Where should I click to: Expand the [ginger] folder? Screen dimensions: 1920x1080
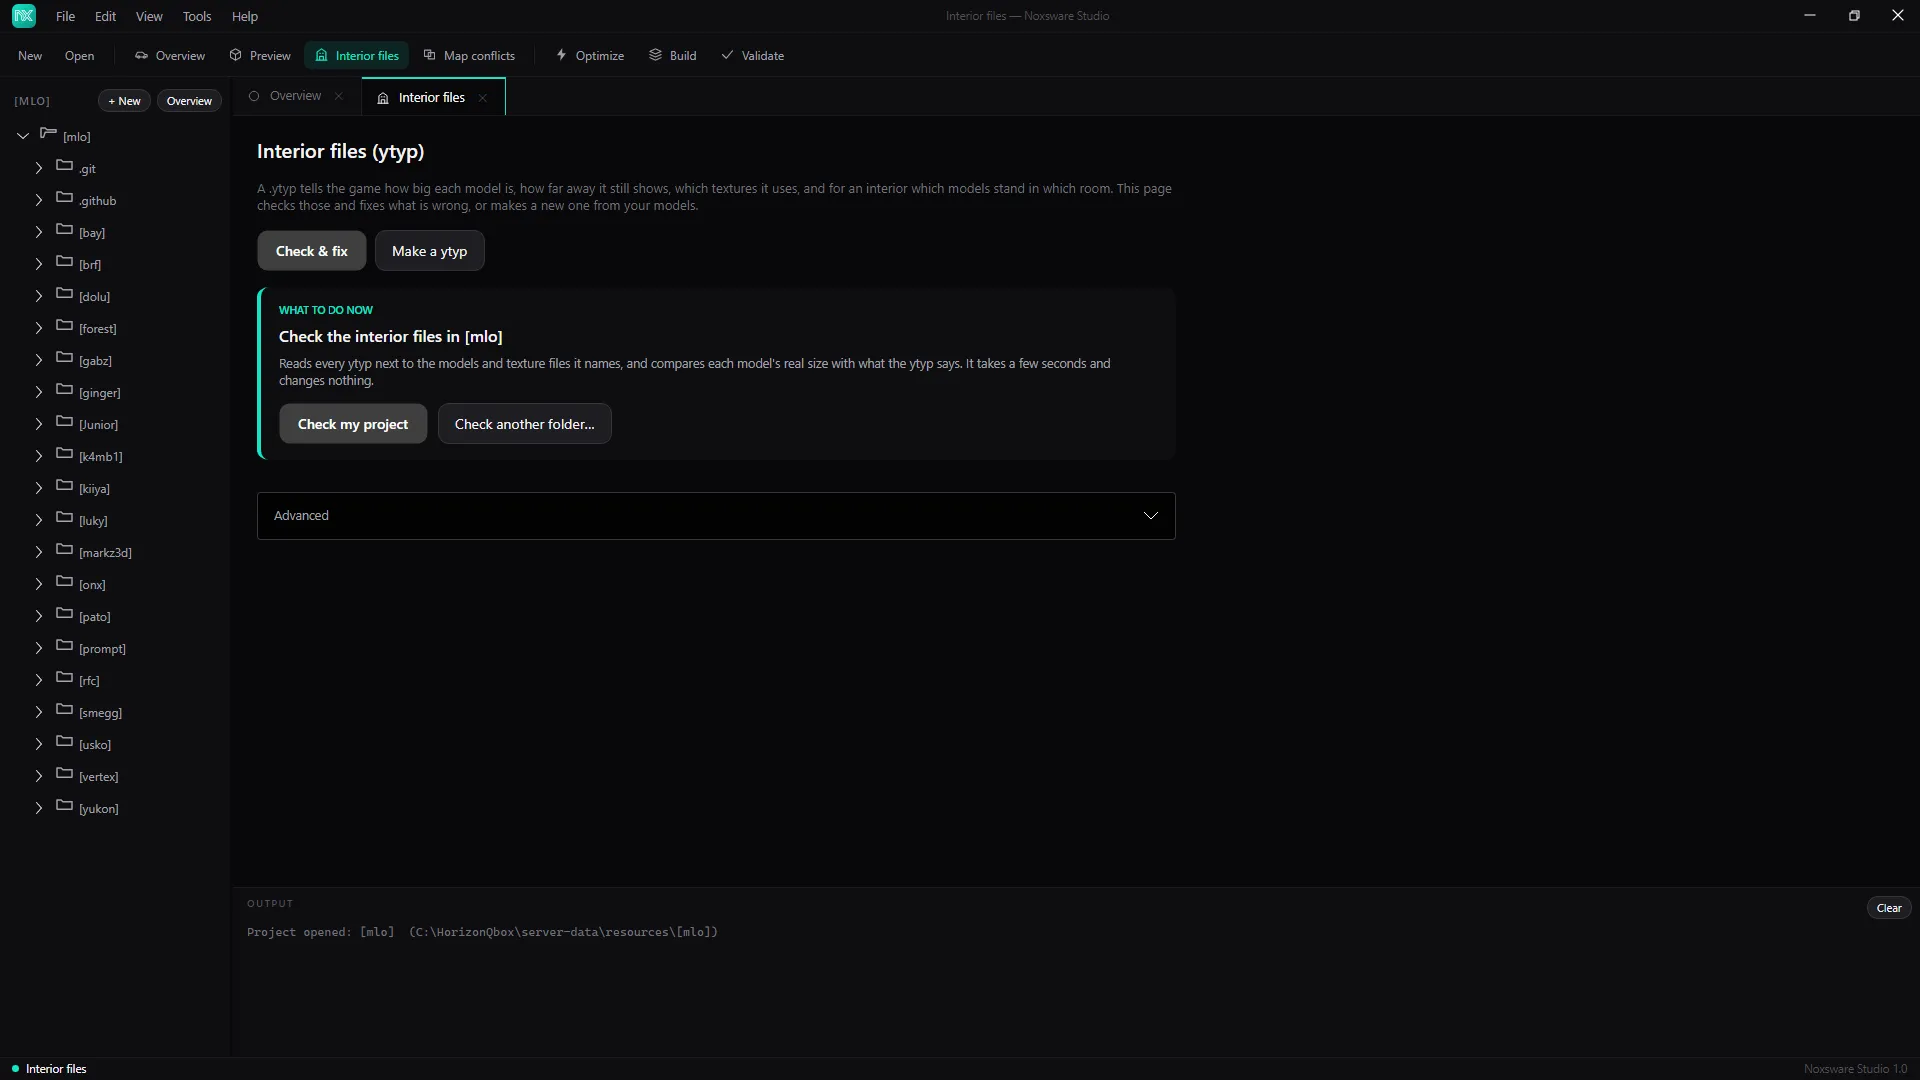39,392
